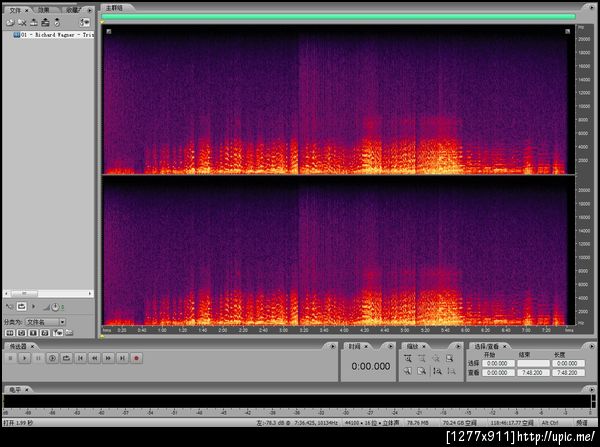Screen dimensions: 600x447
Task: Toggle Show Video Files filter button
Action: click(x=33, y=333)
